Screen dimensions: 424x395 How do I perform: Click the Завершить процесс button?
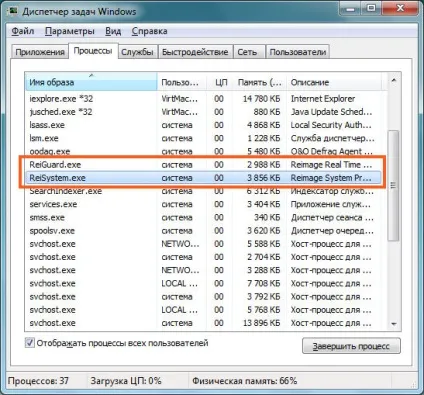click(351, 346)
